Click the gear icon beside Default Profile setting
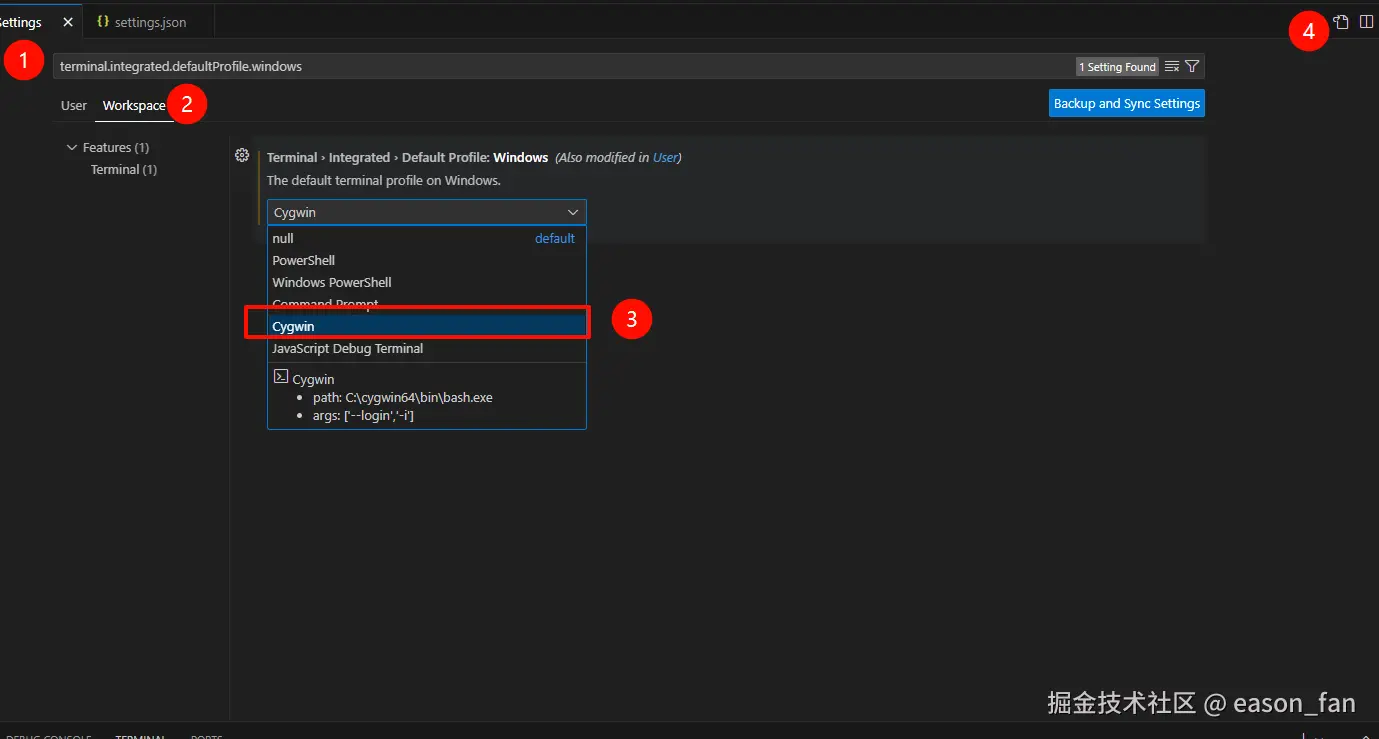 [241, 155]
